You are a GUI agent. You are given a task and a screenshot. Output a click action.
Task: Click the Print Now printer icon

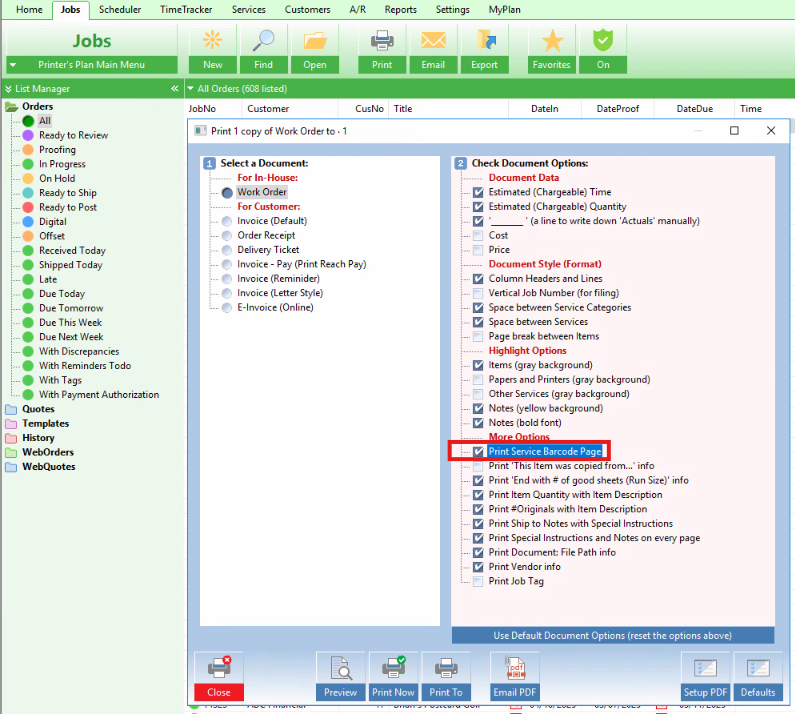[x=393, y=667]
